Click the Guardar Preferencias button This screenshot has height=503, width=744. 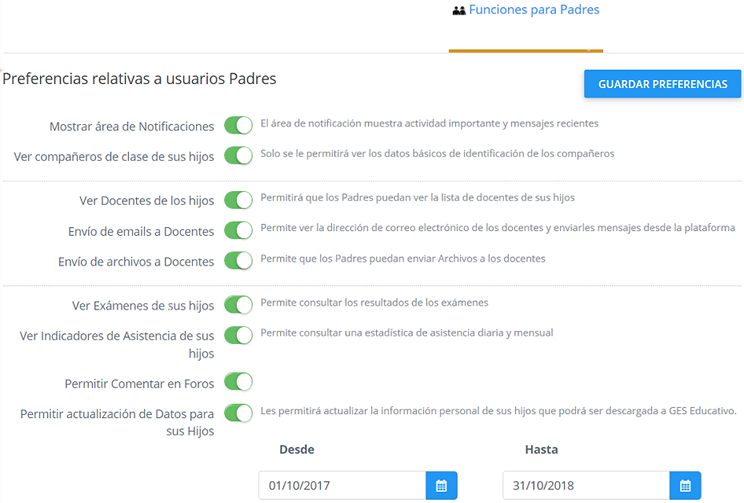pos(662,84)
